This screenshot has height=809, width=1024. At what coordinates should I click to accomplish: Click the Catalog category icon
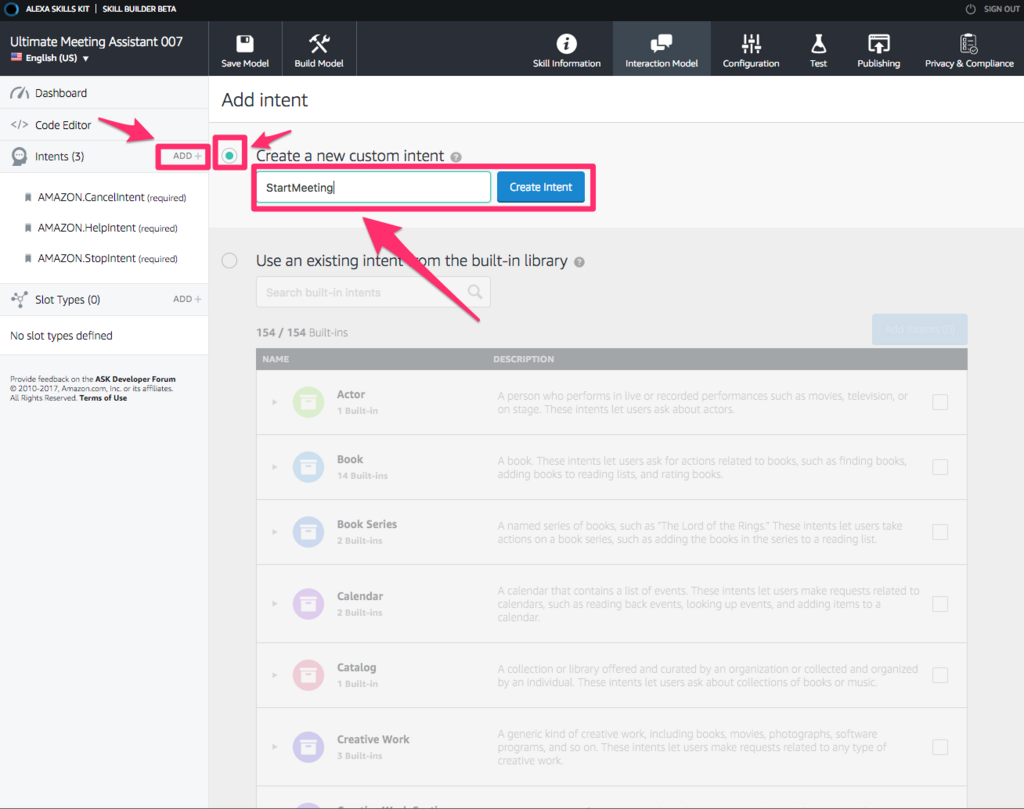(308, 674)
